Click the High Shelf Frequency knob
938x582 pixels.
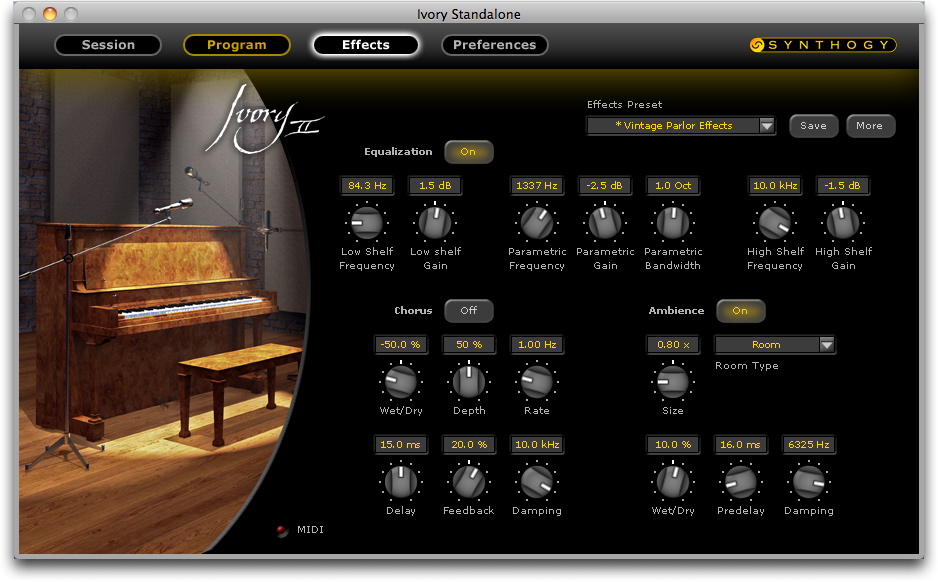click(775, 223)
